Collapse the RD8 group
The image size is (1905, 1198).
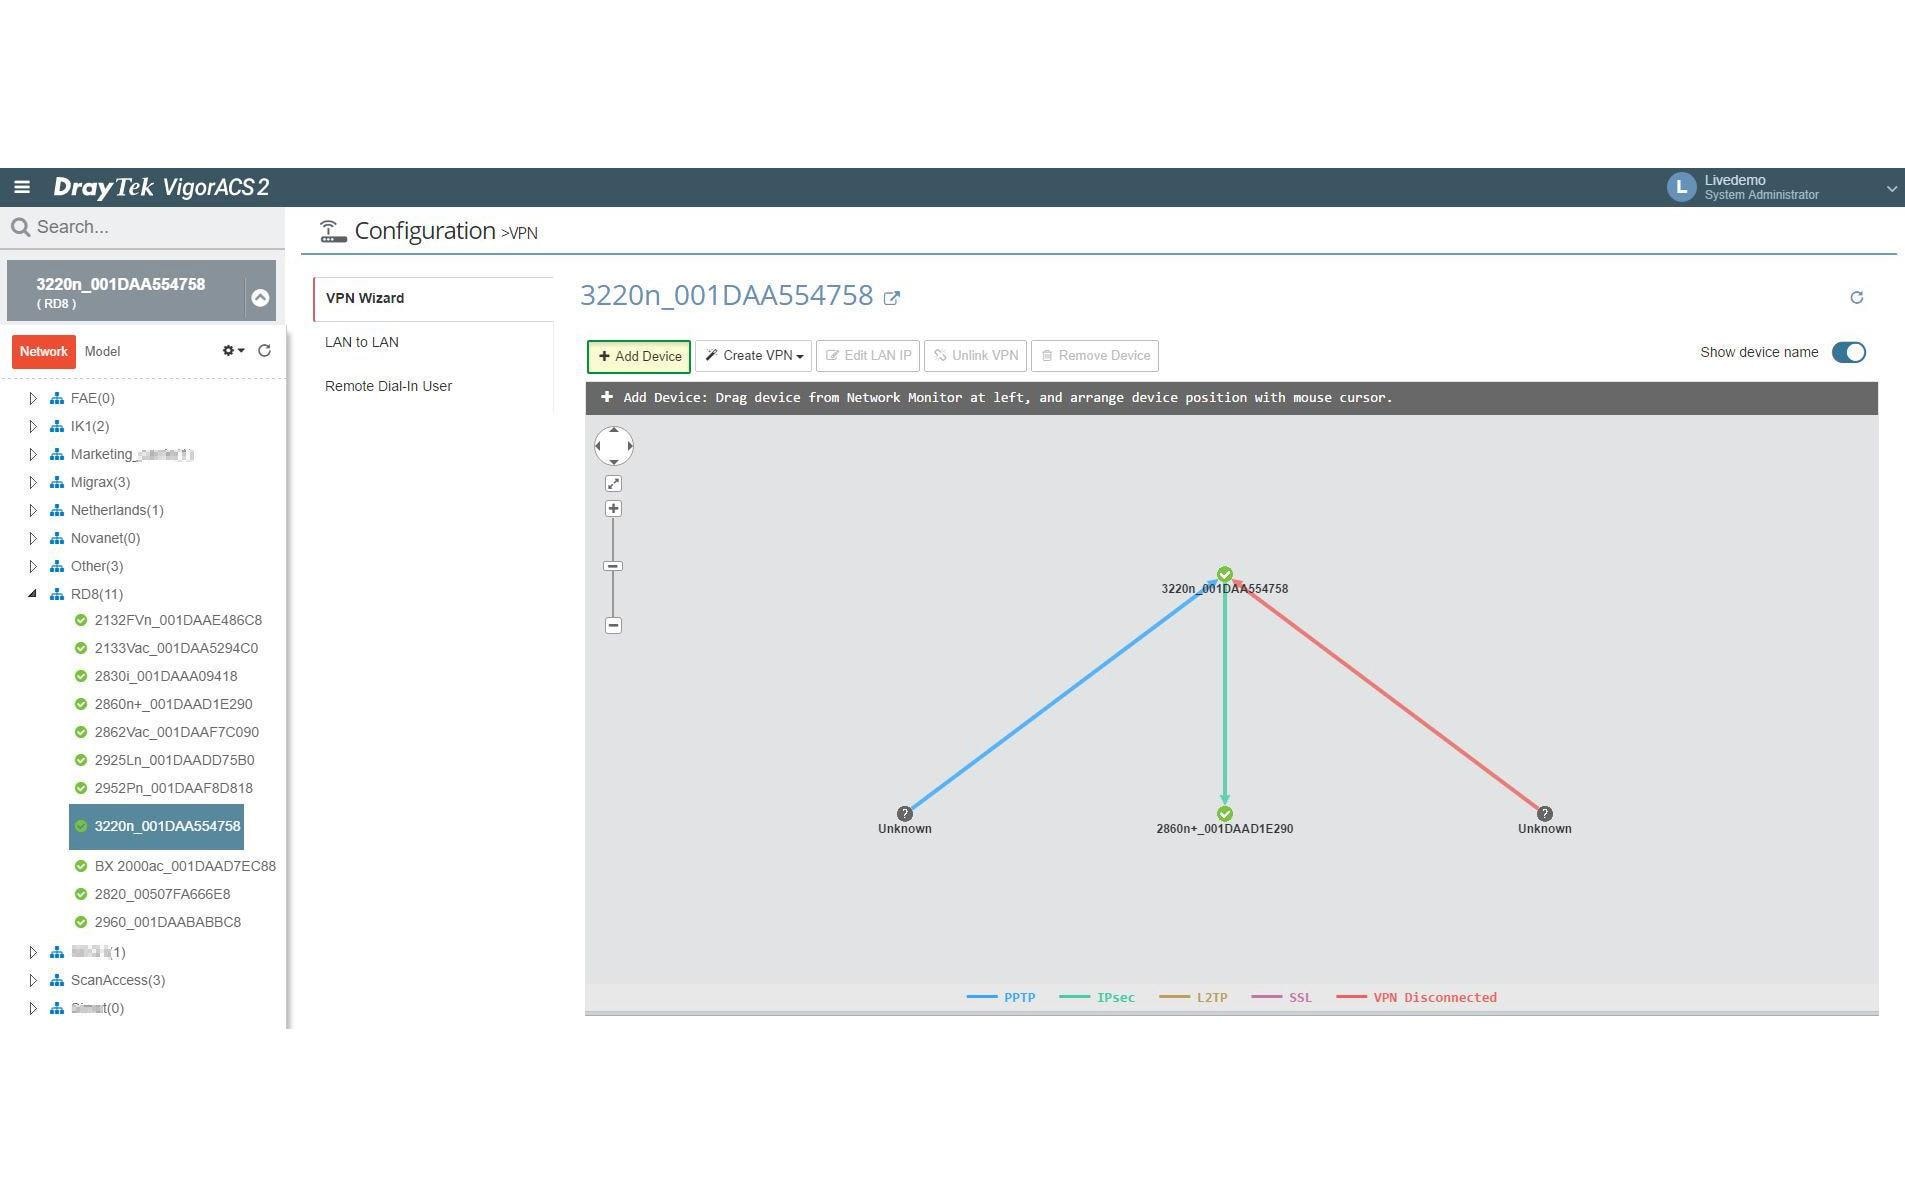(x=32, y=594)
